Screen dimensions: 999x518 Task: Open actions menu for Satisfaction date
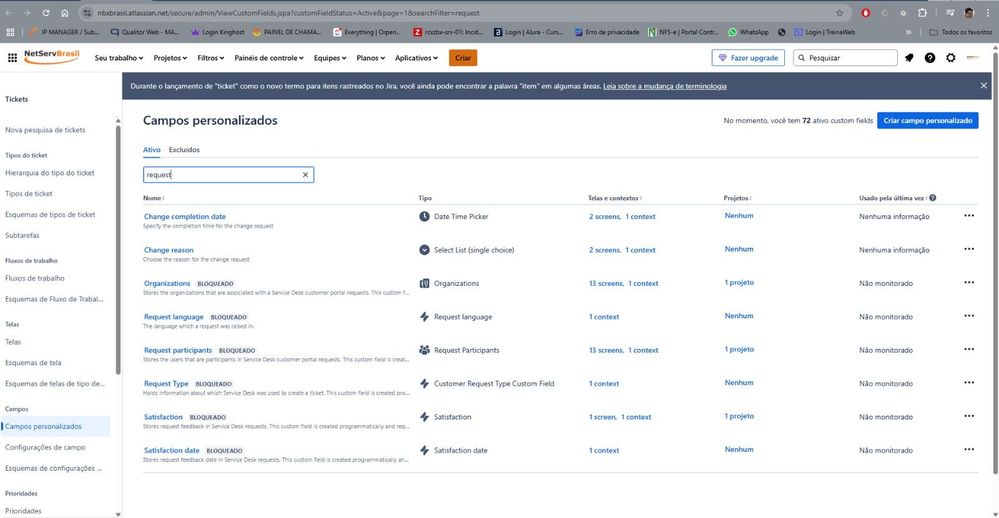[x=969, y=450]
